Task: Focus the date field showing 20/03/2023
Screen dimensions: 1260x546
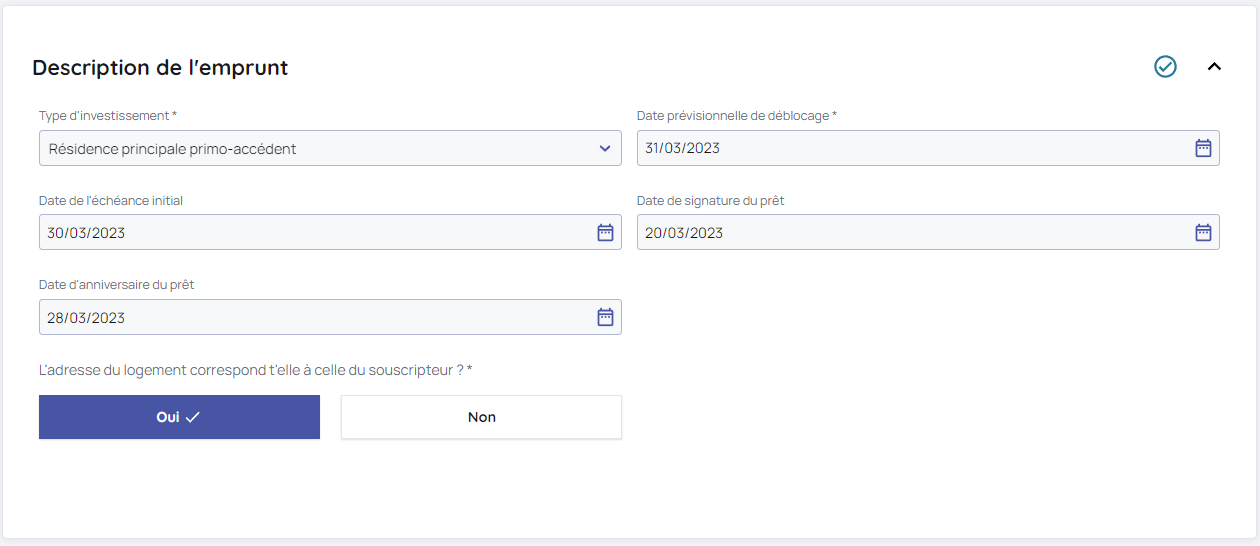Action: 900,233
